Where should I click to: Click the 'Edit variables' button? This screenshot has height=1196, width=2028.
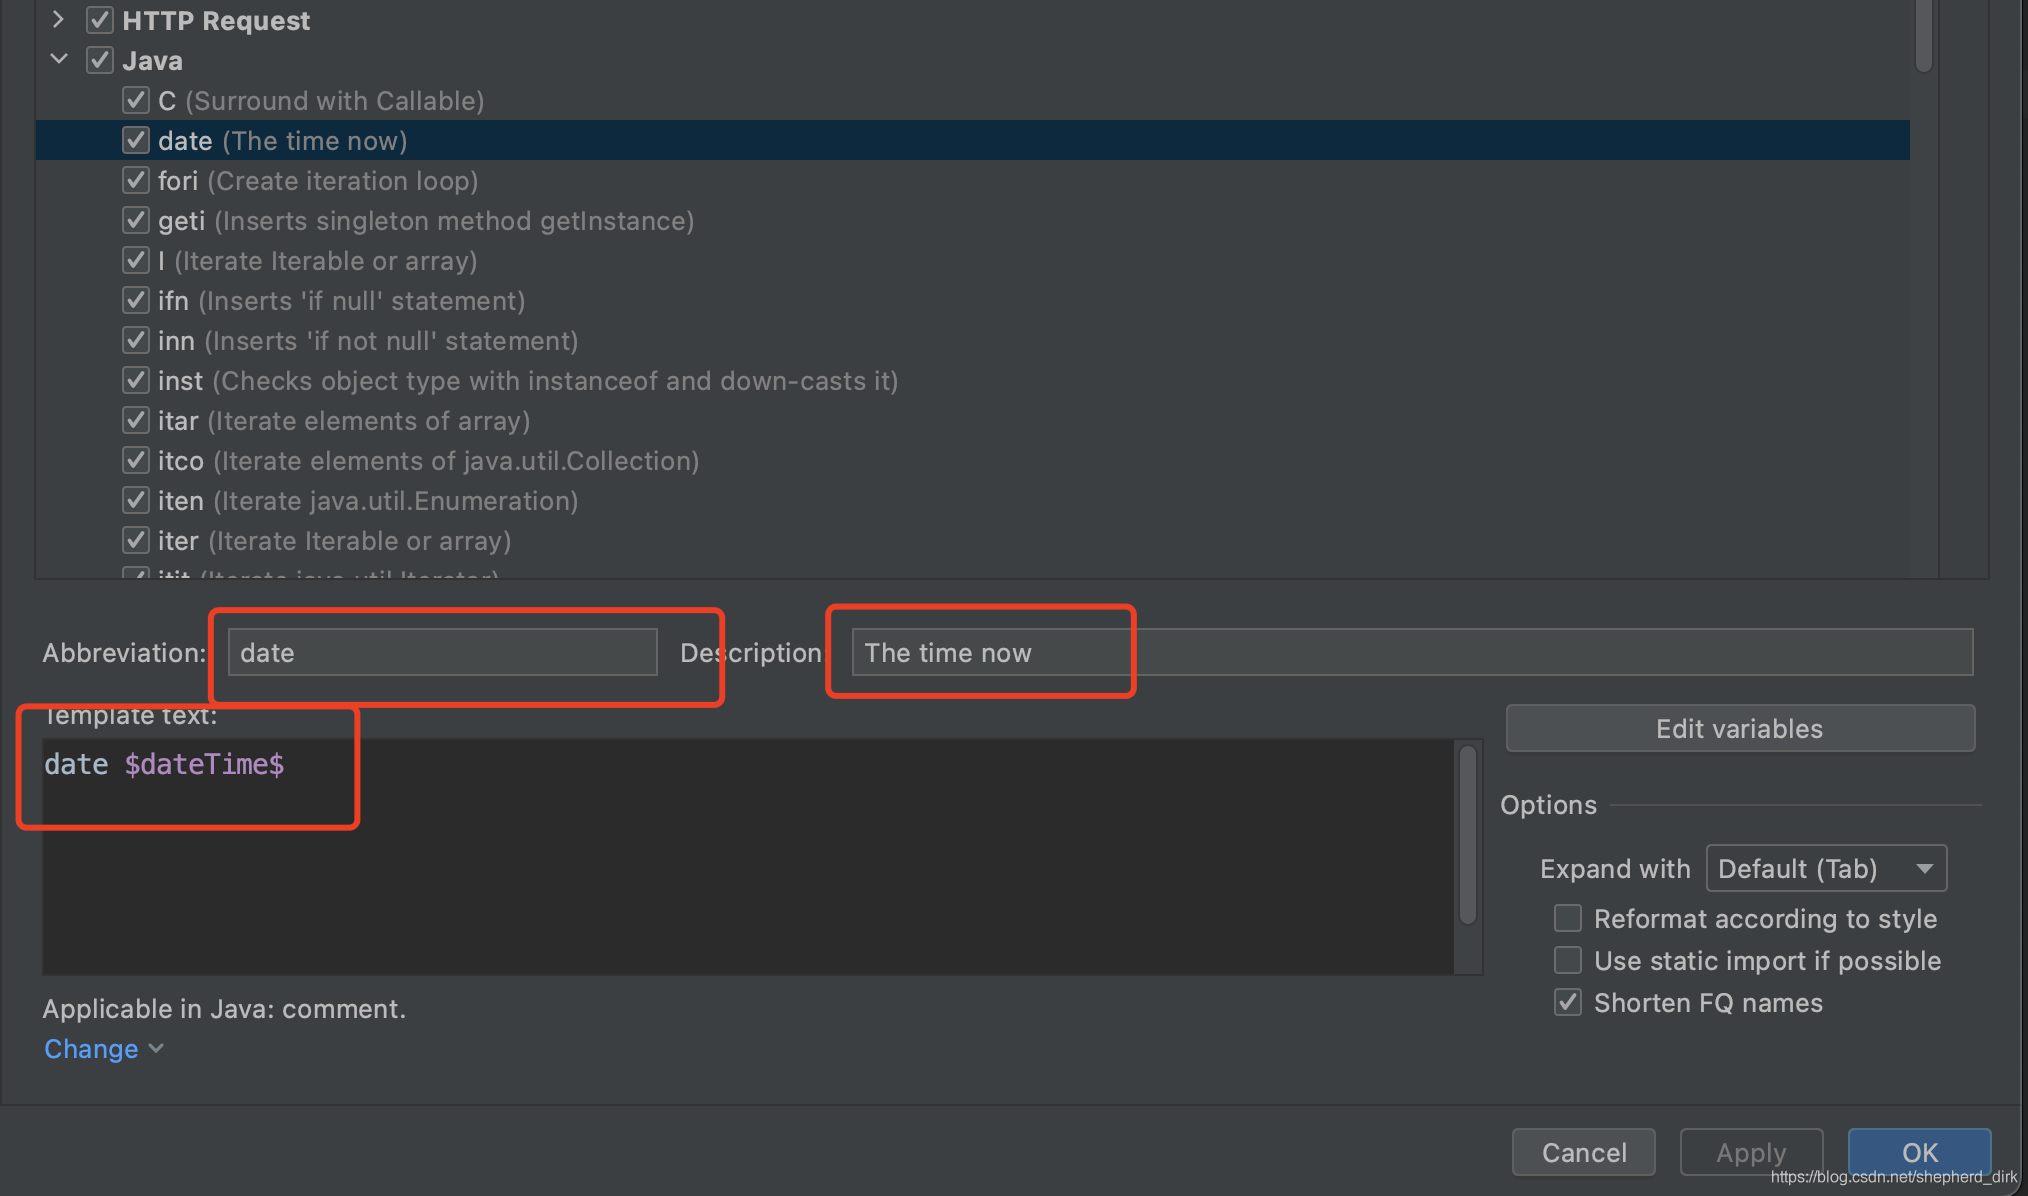pyautogui.click(x=1738, y=728)
